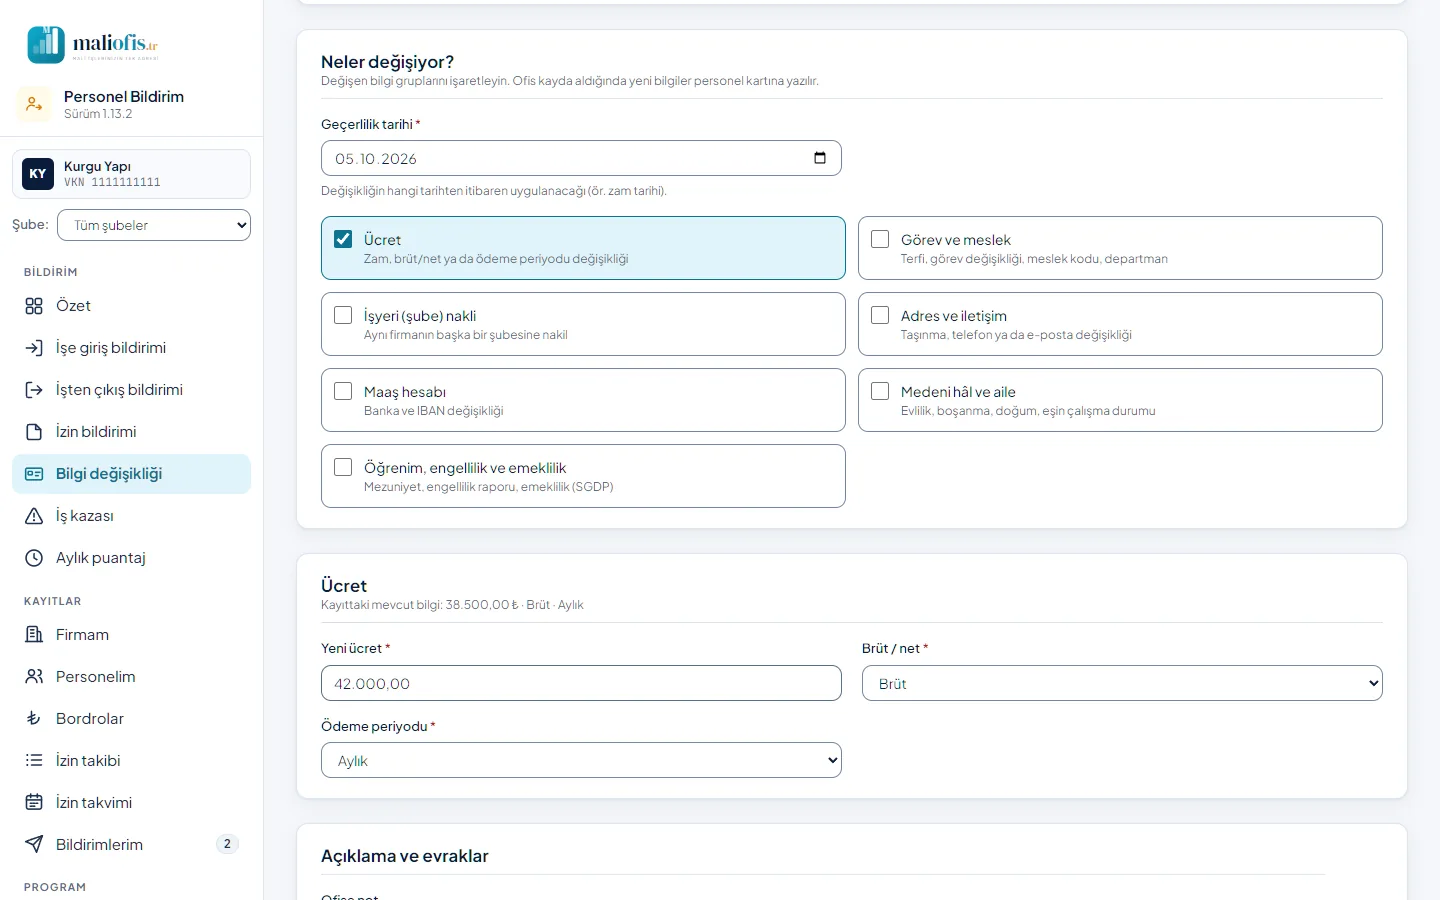Open the Firmam page link
The image size is (1440, 900).
point(131,635)
